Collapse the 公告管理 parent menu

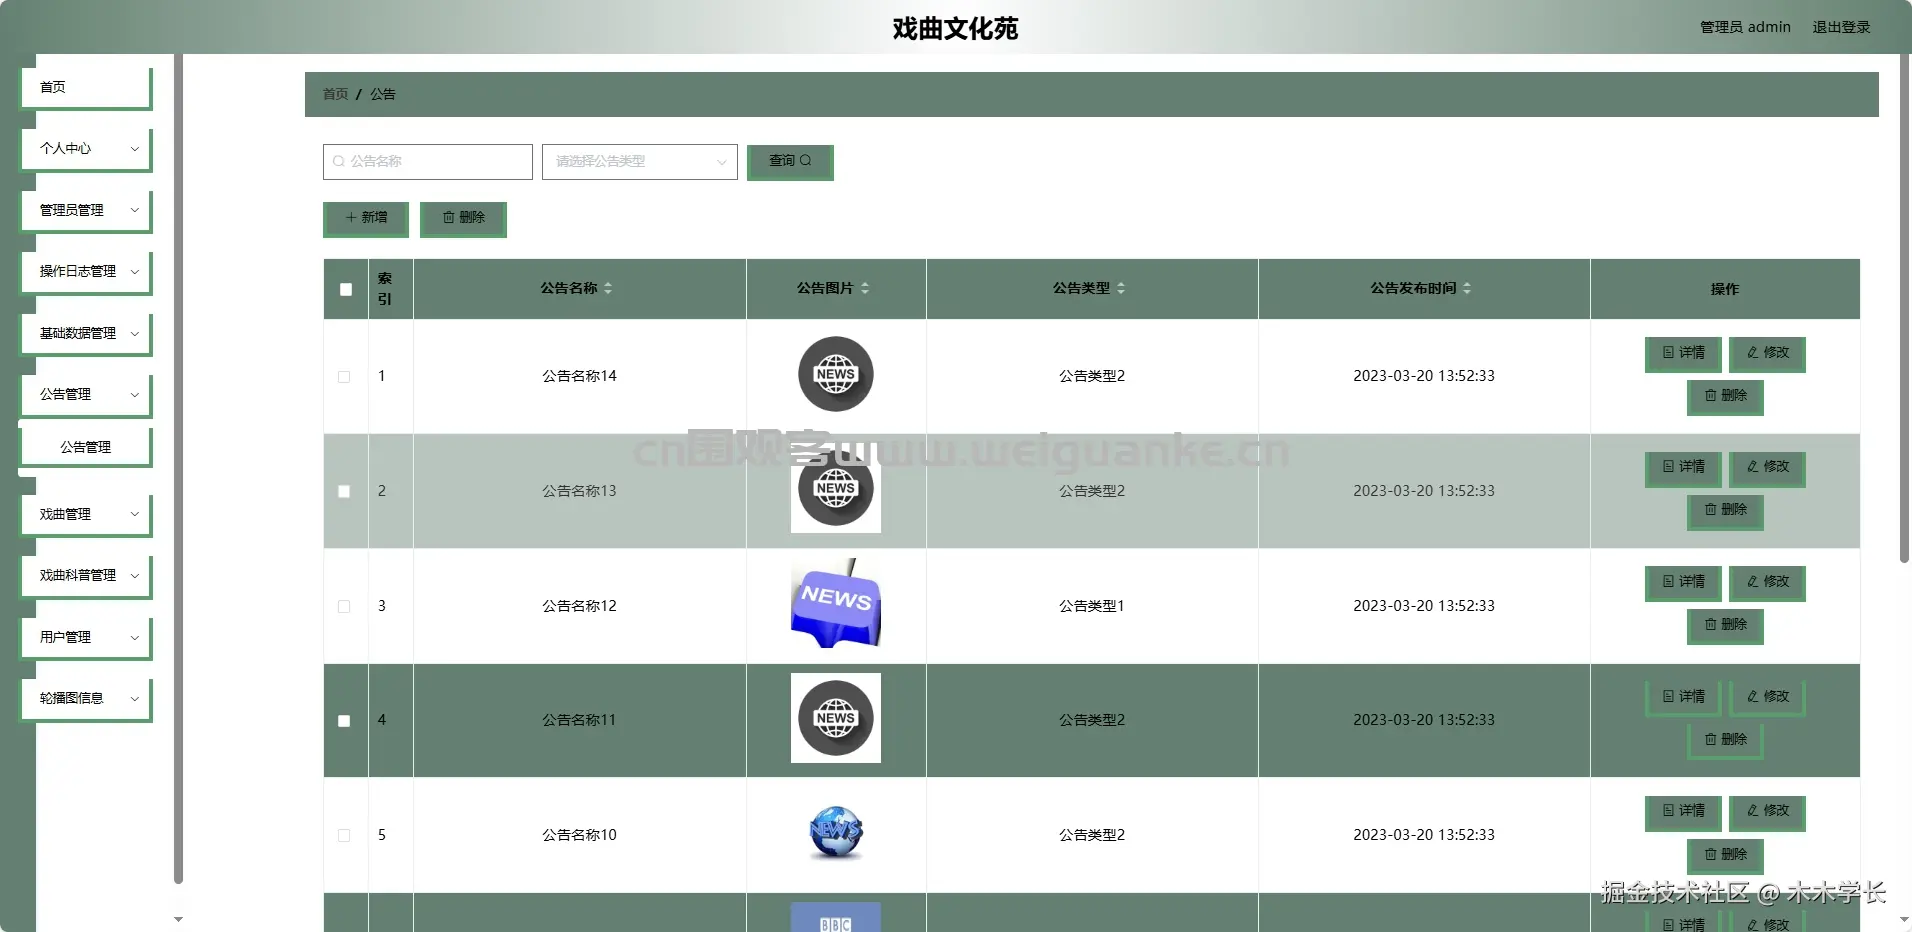pos(86,394)
